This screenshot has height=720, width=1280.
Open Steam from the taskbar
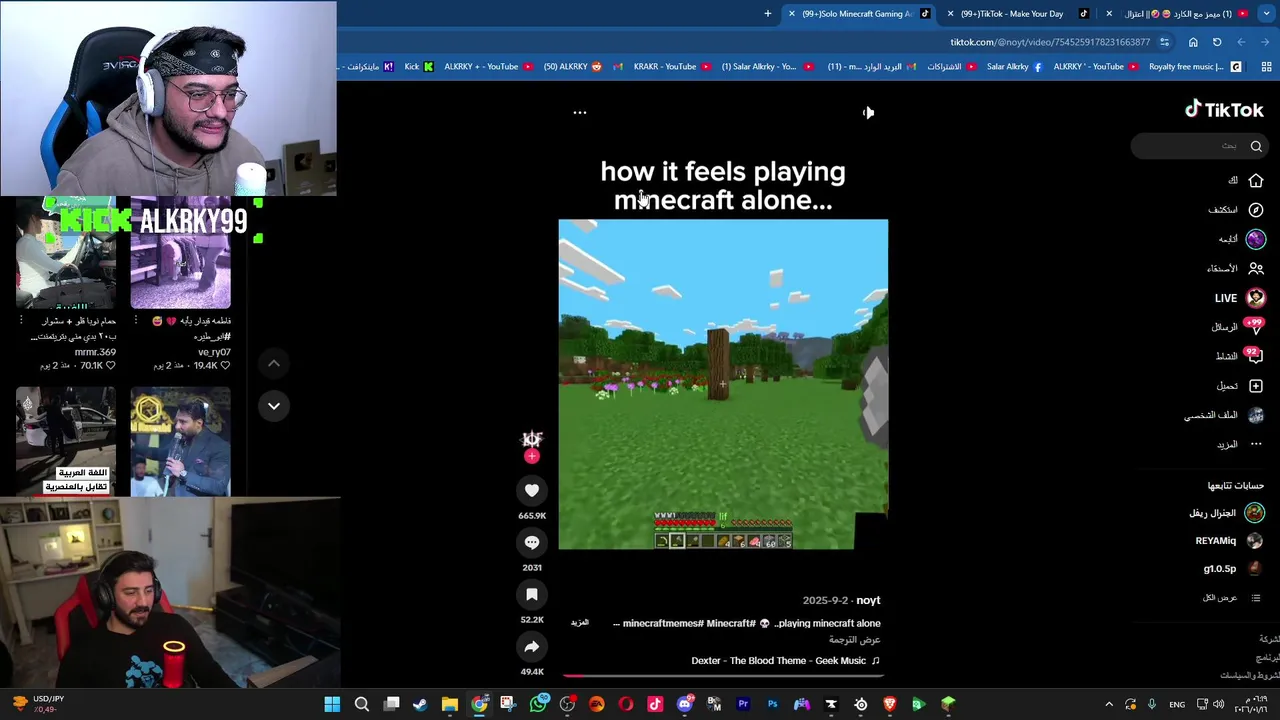tap(420, 704)
